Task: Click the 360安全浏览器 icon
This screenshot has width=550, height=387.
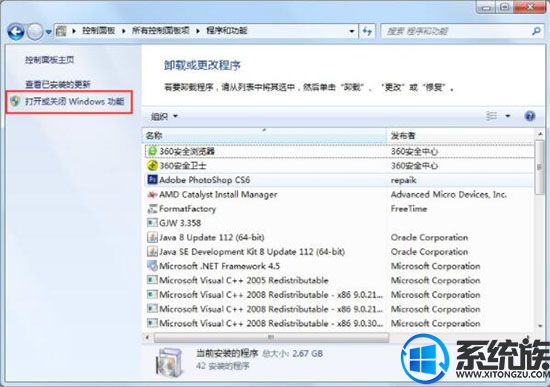Action: 152,151
